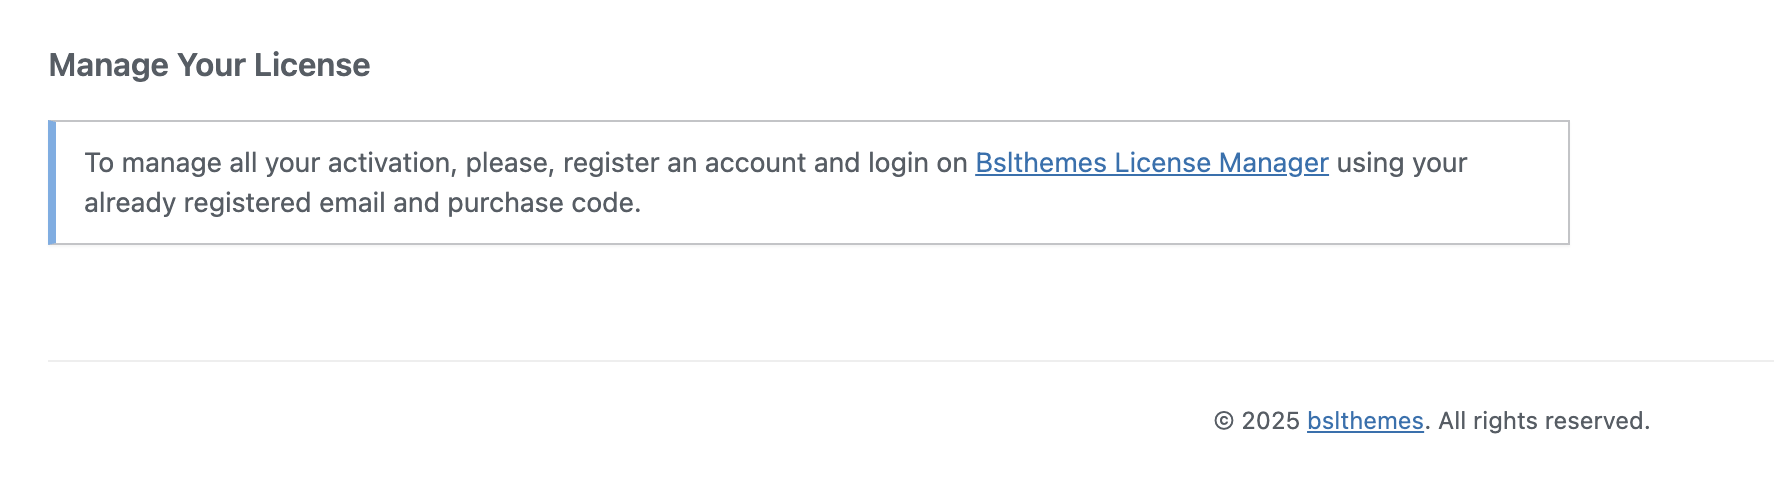Screen dimensions: 1774x500
Task: Click the word Bslthemes in the notice link
Action: (1040, 163)
